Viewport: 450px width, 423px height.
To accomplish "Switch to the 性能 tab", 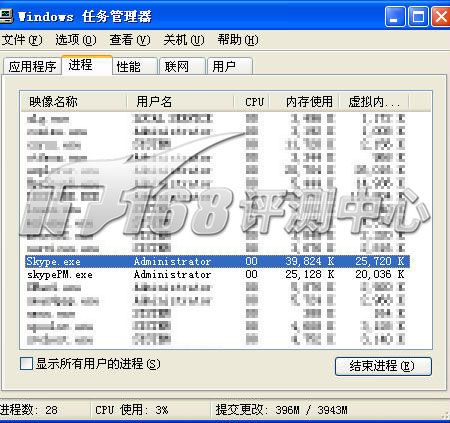I will (135, 66).
